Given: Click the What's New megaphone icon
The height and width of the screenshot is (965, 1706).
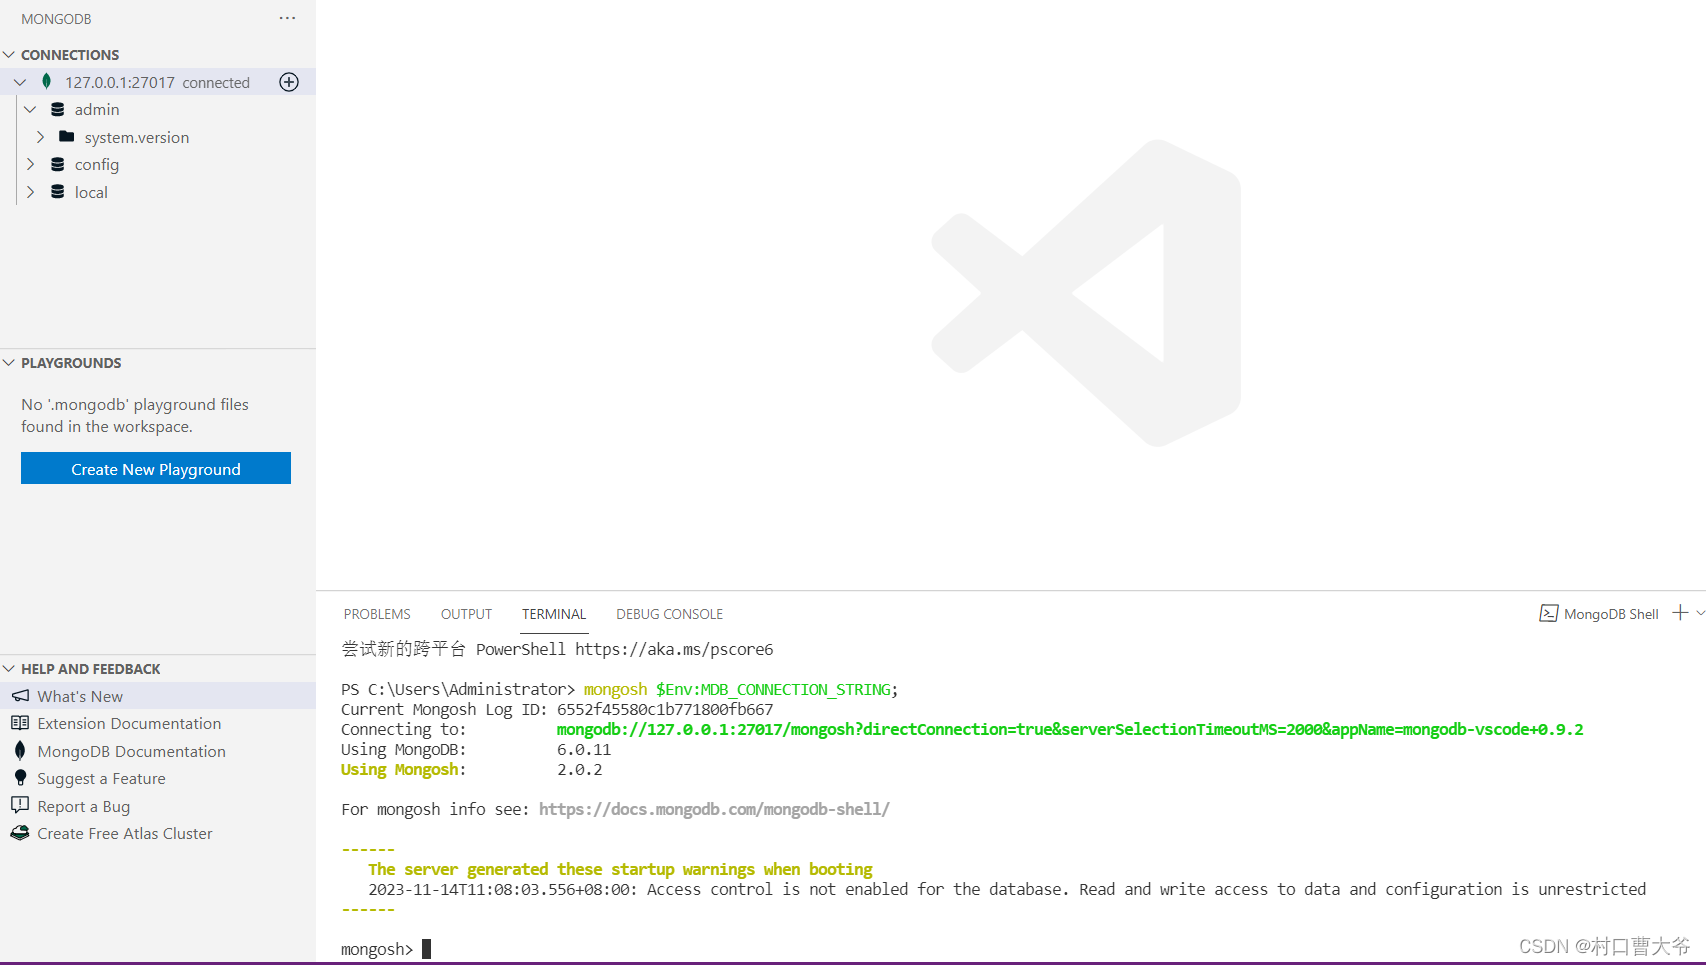Looking at the screenshot, I should pos(21,695).
